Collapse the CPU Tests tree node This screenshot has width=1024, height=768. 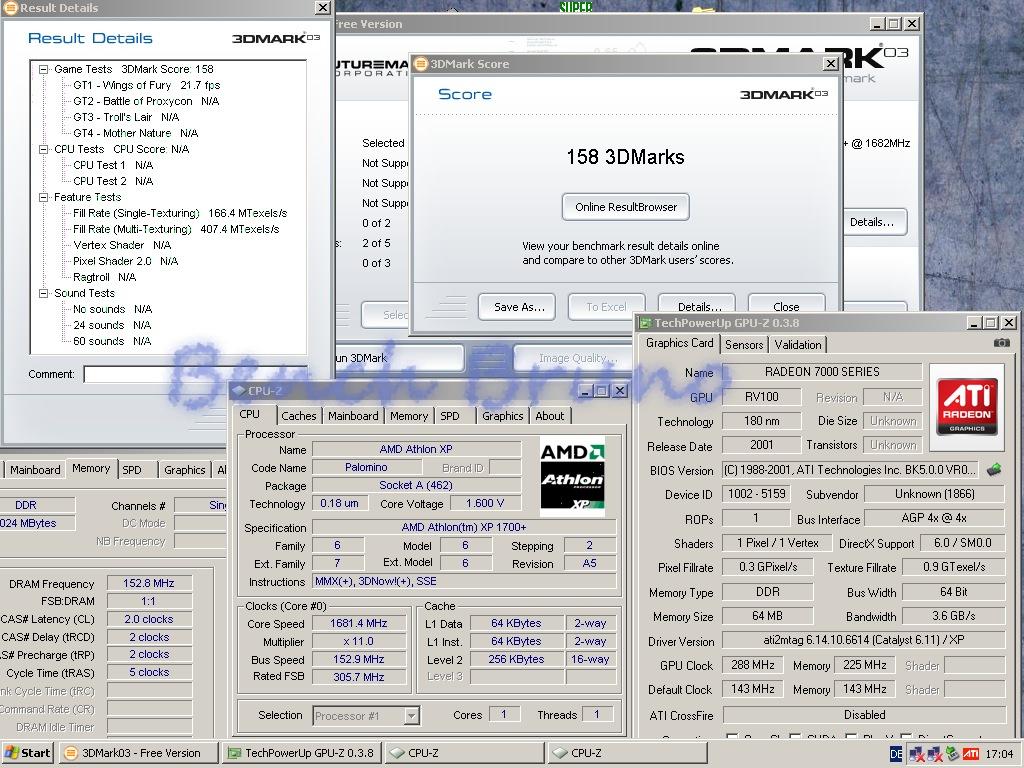click(44, 150)
